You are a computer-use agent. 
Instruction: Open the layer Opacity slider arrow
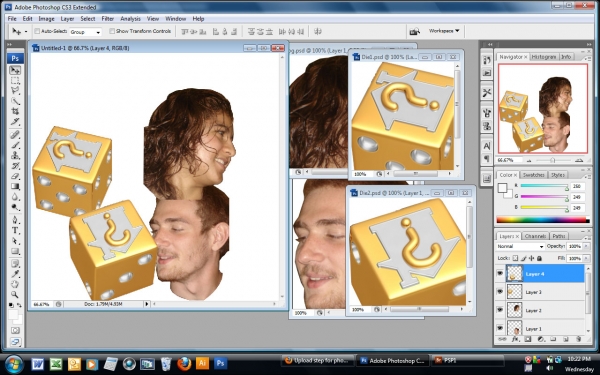pos(586,246)
